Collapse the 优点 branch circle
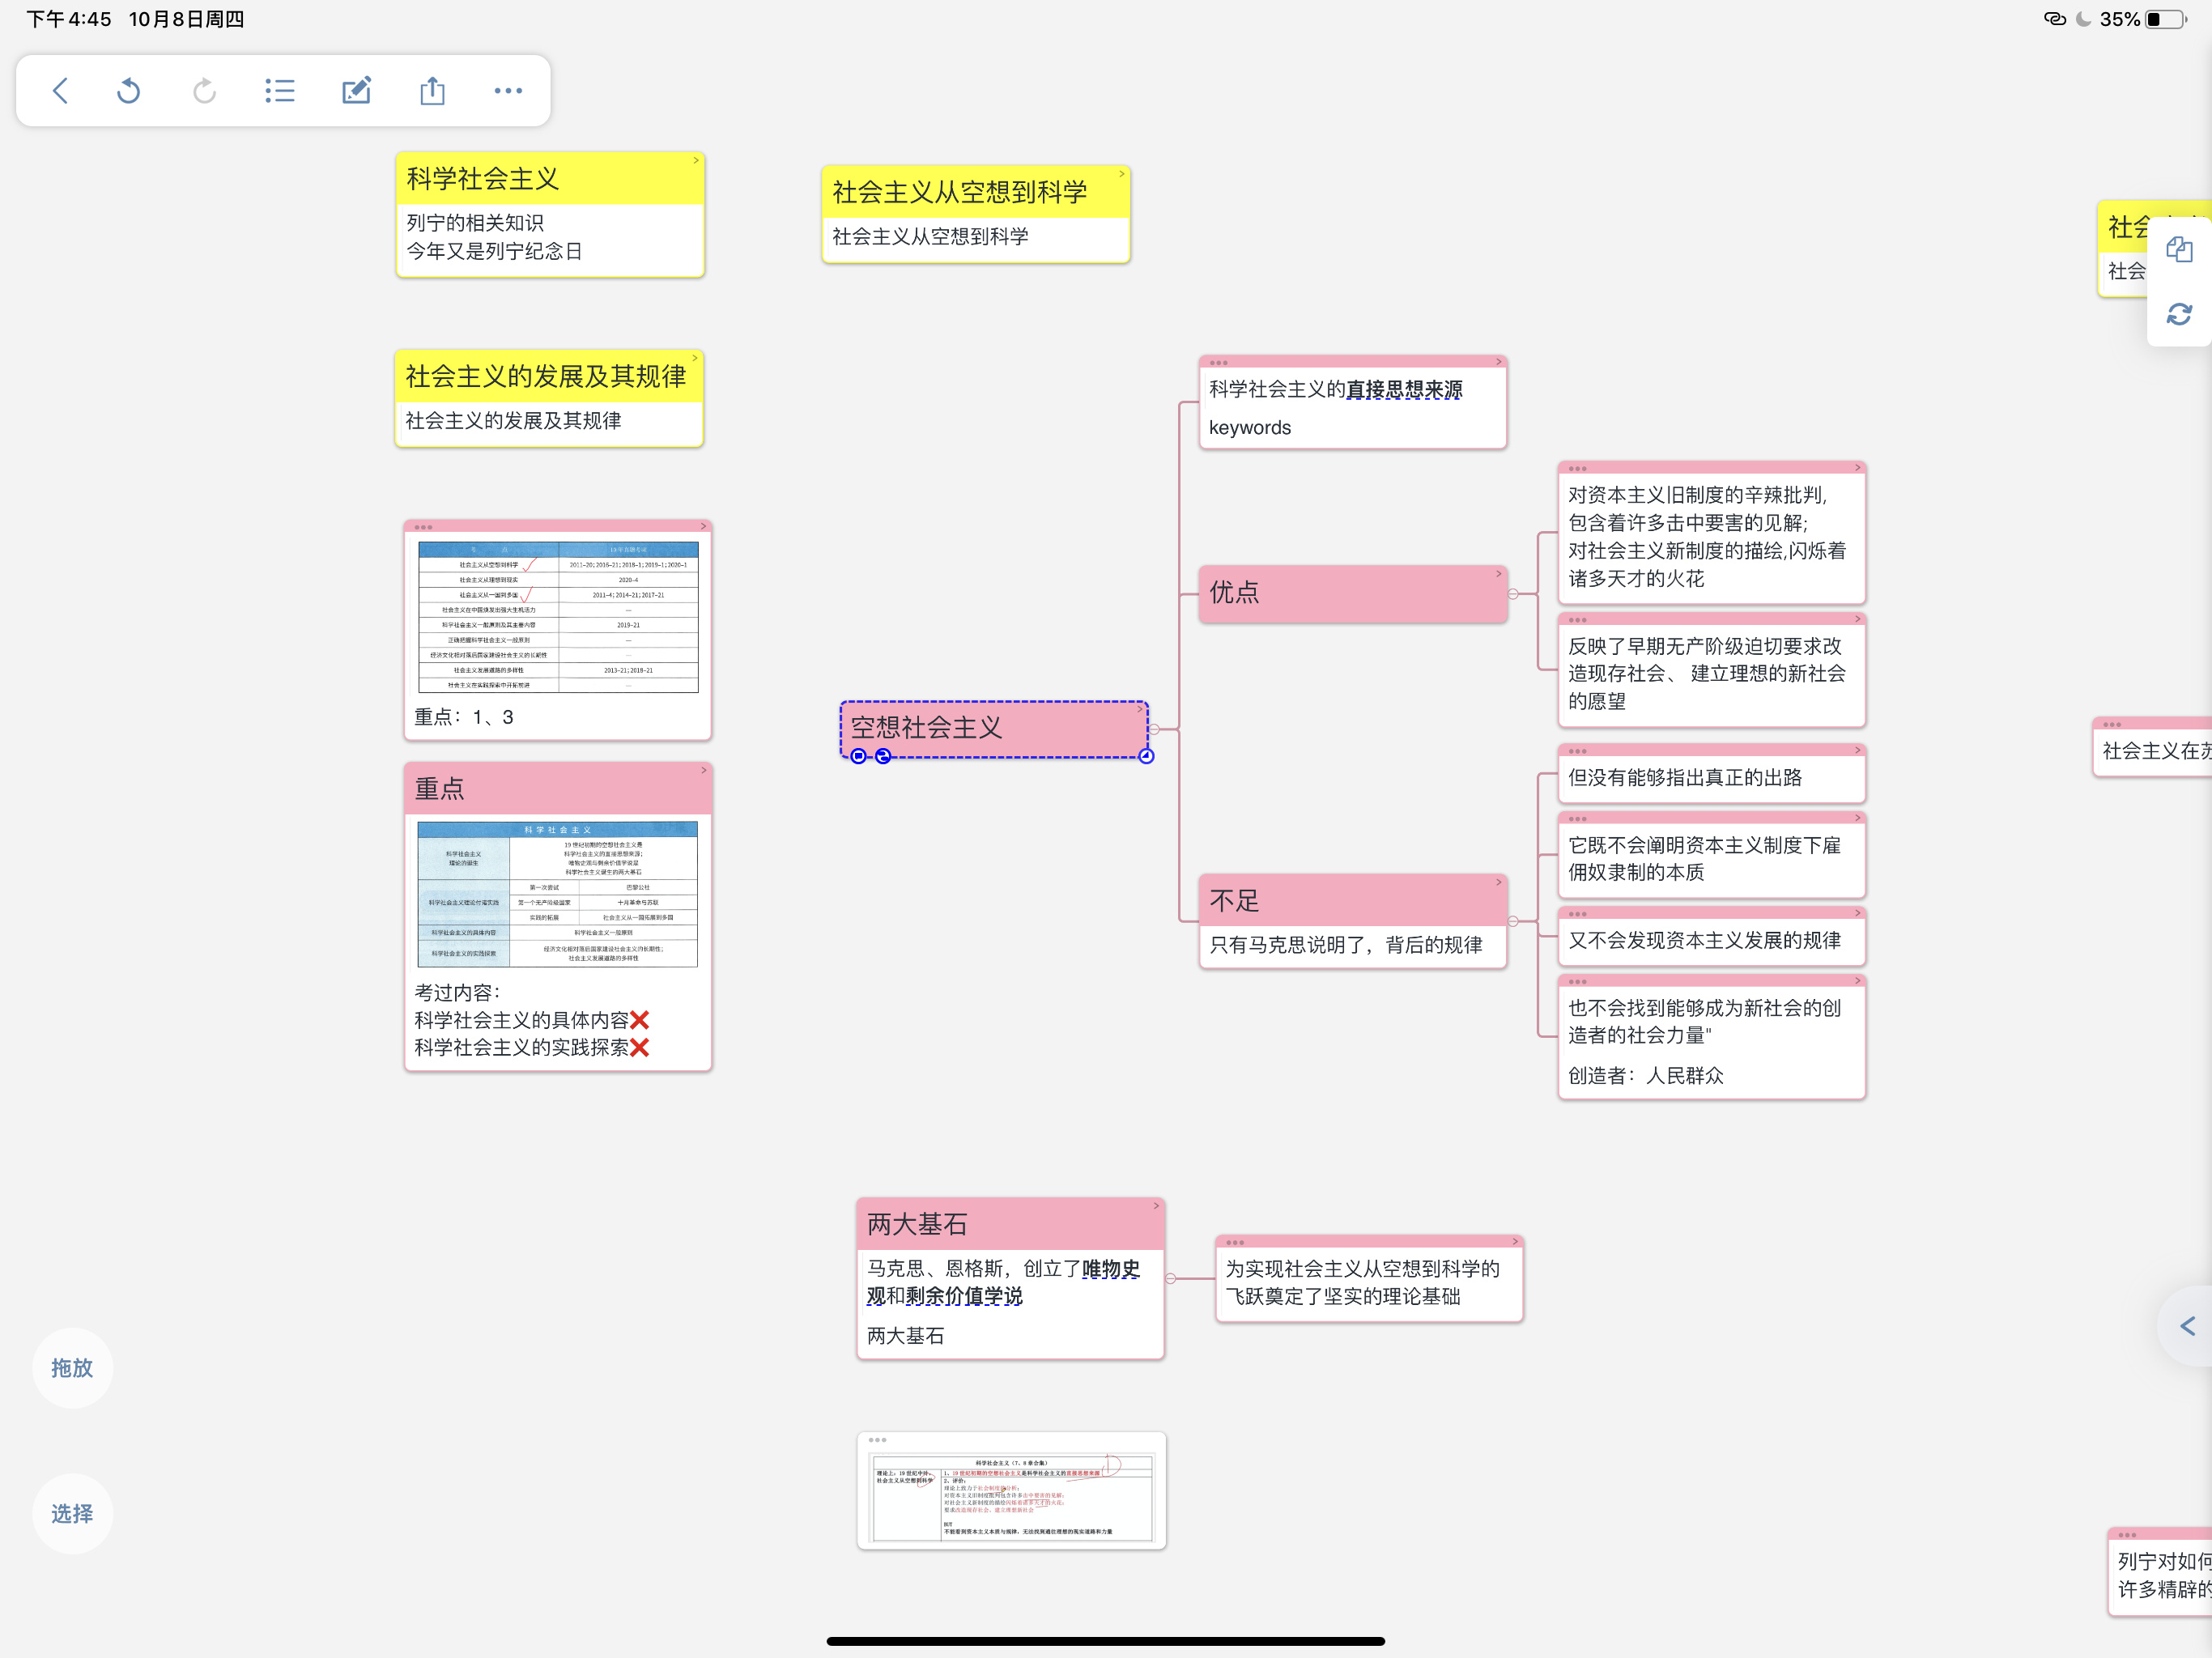This screenshot has height=1658, width=2212. [1513, 594]
